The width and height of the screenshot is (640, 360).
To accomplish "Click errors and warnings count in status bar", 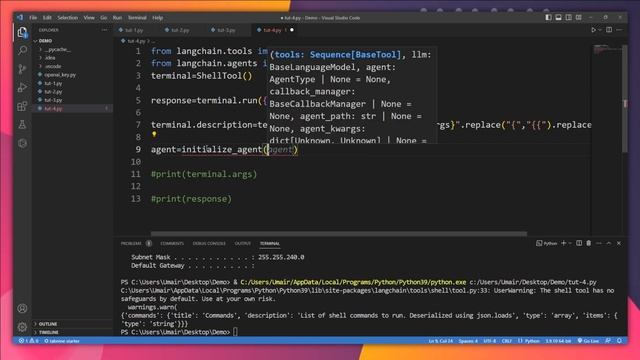I will [x=28, y=341].
